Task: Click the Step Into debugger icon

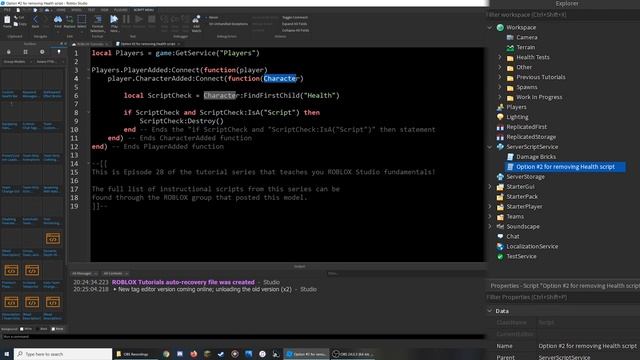Action: coord(164,20)
